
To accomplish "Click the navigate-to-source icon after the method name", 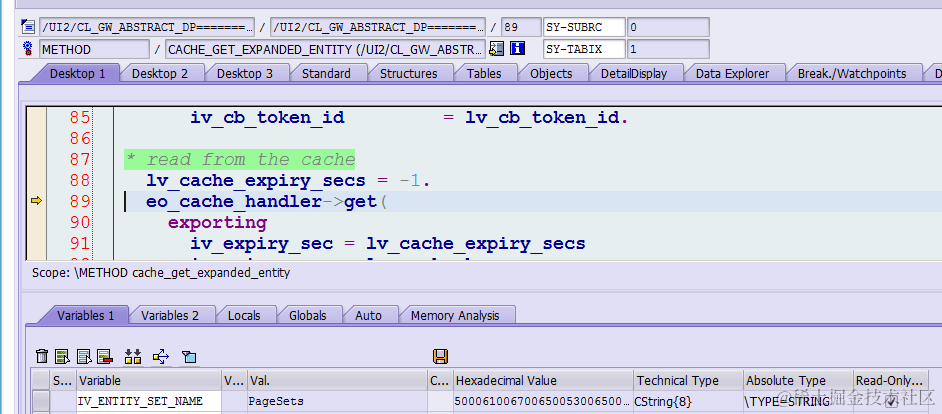I will (496, 49).
